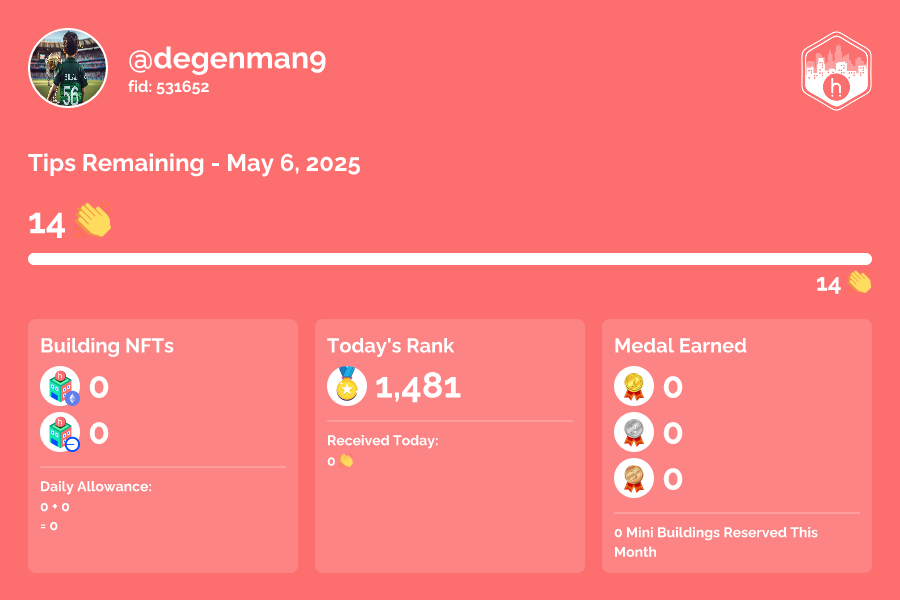Image resolution: width=900 pixels, height=600 pixels.
Task: Click the fid: 531652 text
Action: click(169, 87)
